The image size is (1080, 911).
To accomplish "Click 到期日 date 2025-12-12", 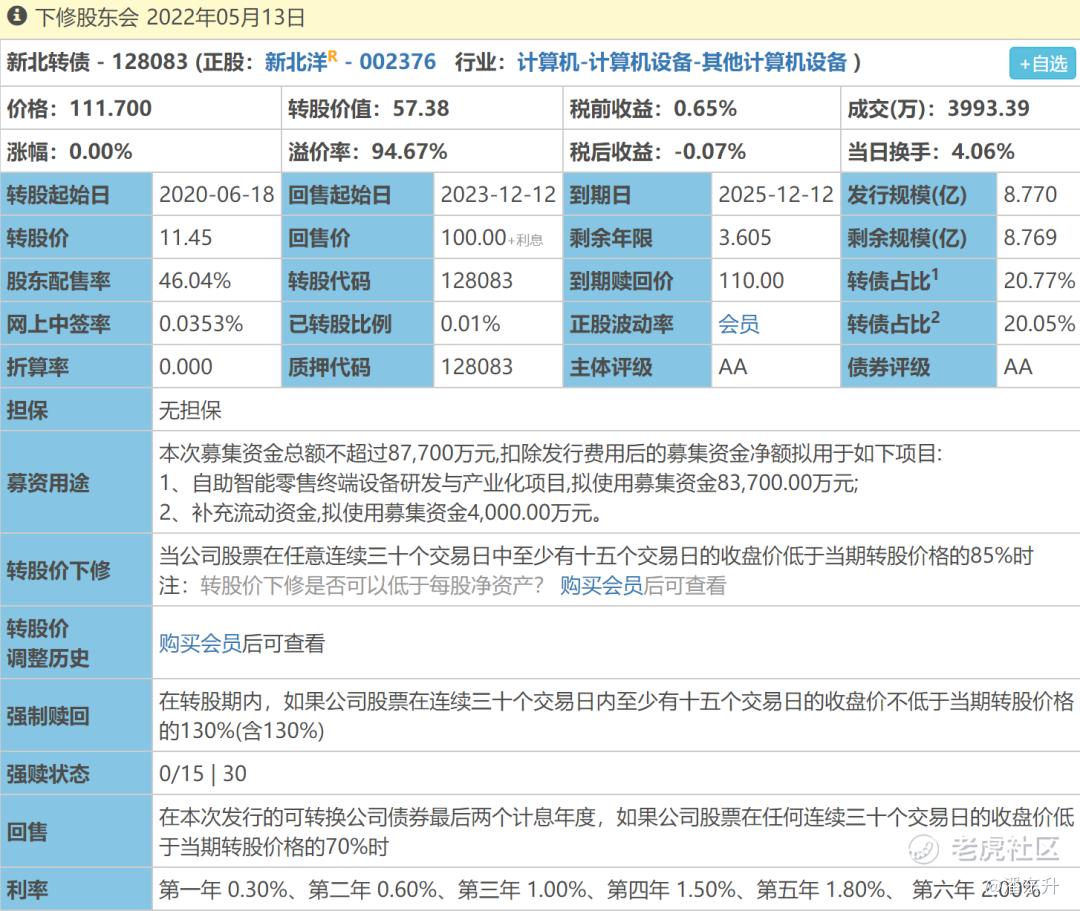I will point(776,194).
